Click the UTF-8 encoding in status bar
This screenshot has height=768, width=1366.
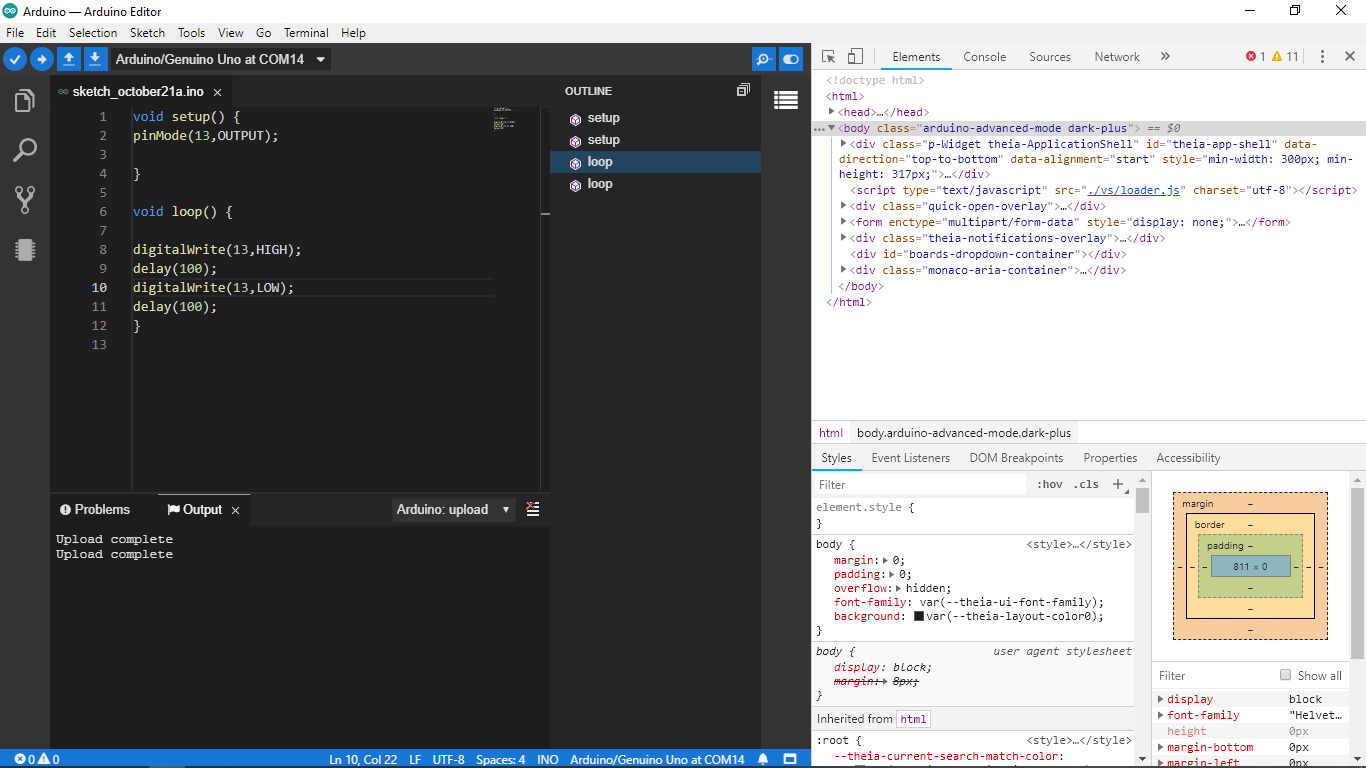tap(448, 759)
